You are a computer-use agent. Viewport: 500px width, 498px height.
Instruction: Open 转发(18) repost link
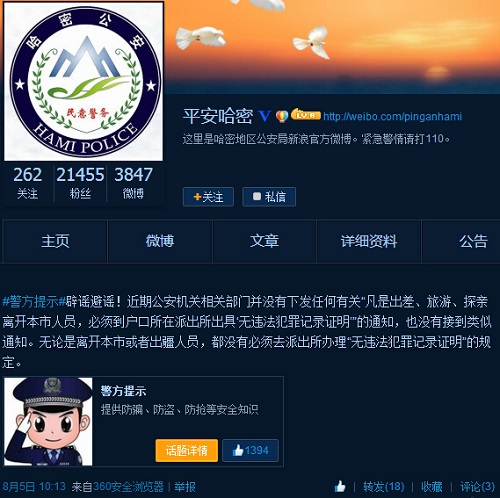point(384,487)
